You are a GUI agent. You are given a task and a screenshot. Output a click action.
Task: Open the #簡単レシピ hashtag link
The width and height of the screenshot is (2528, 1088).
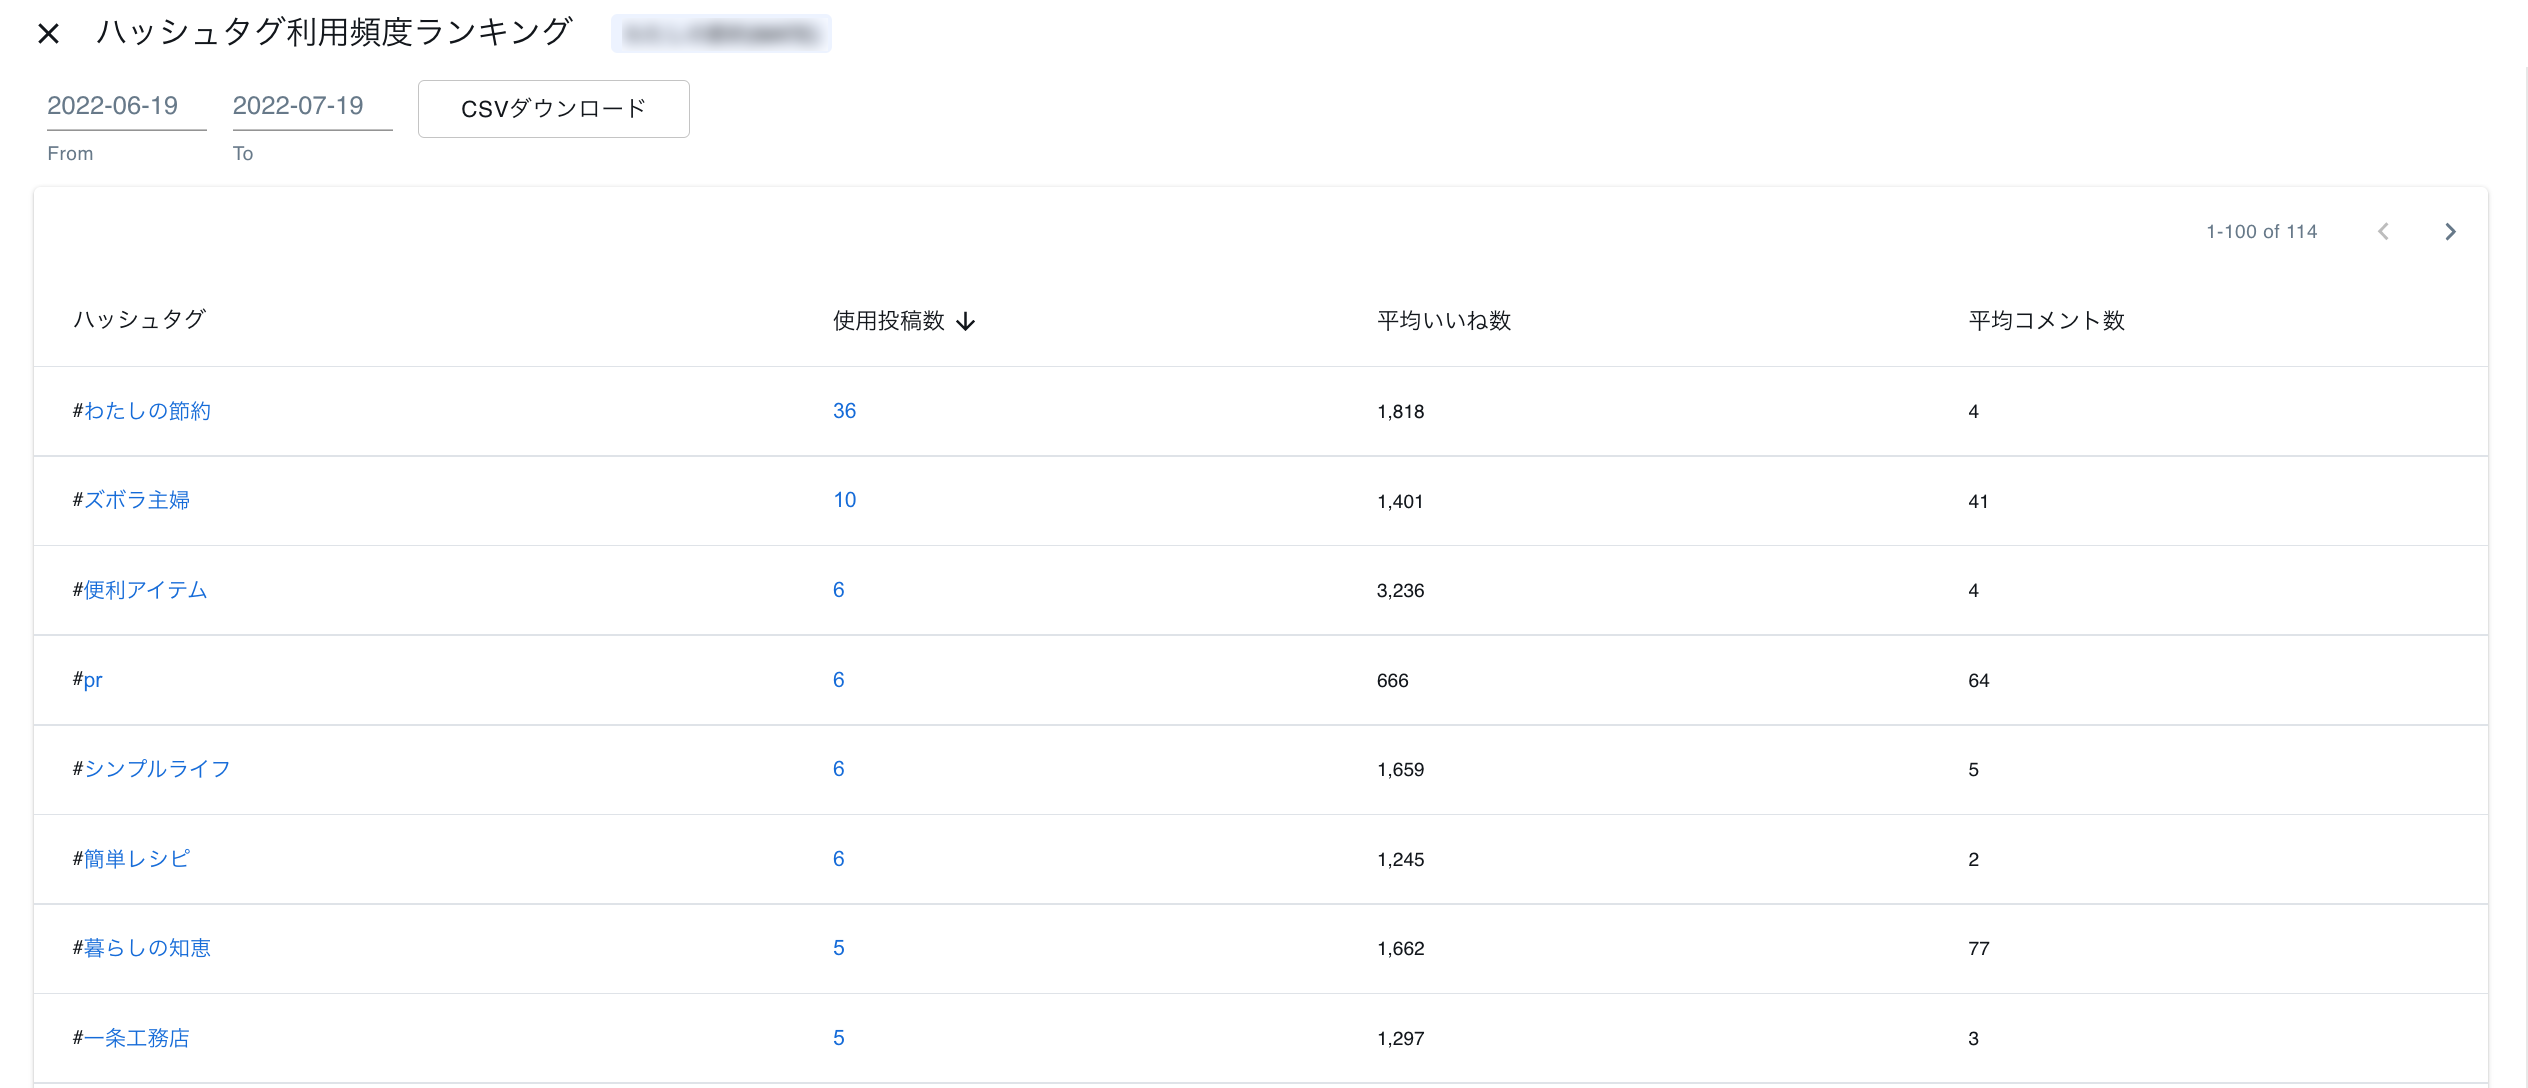tap(136, 859)
